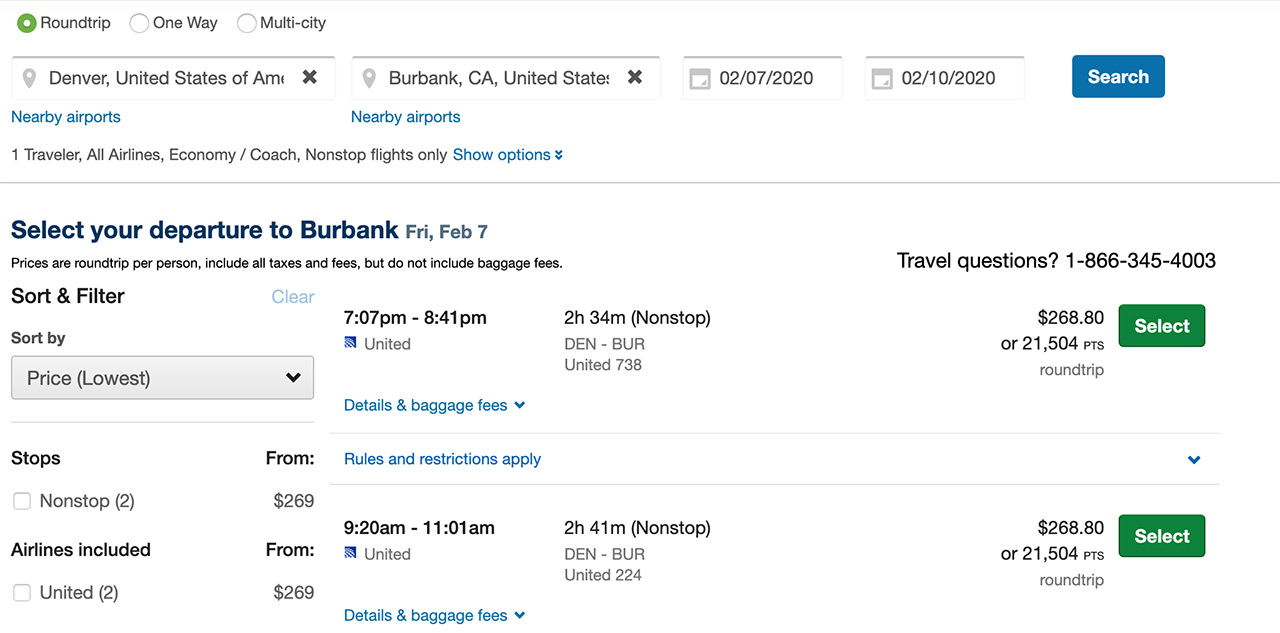Click the location pin icon in Denver field

(x=29, y=78)
